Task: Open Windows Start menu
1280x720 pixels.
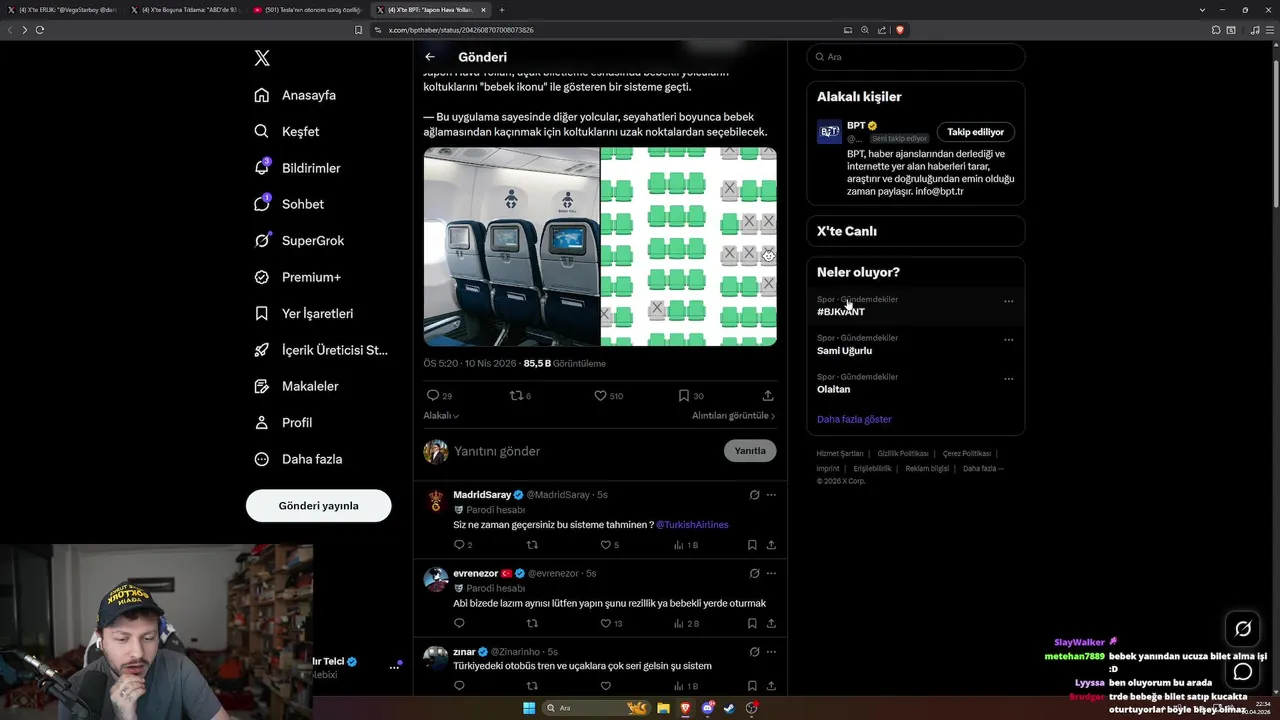Action: [x=529, y=708]
